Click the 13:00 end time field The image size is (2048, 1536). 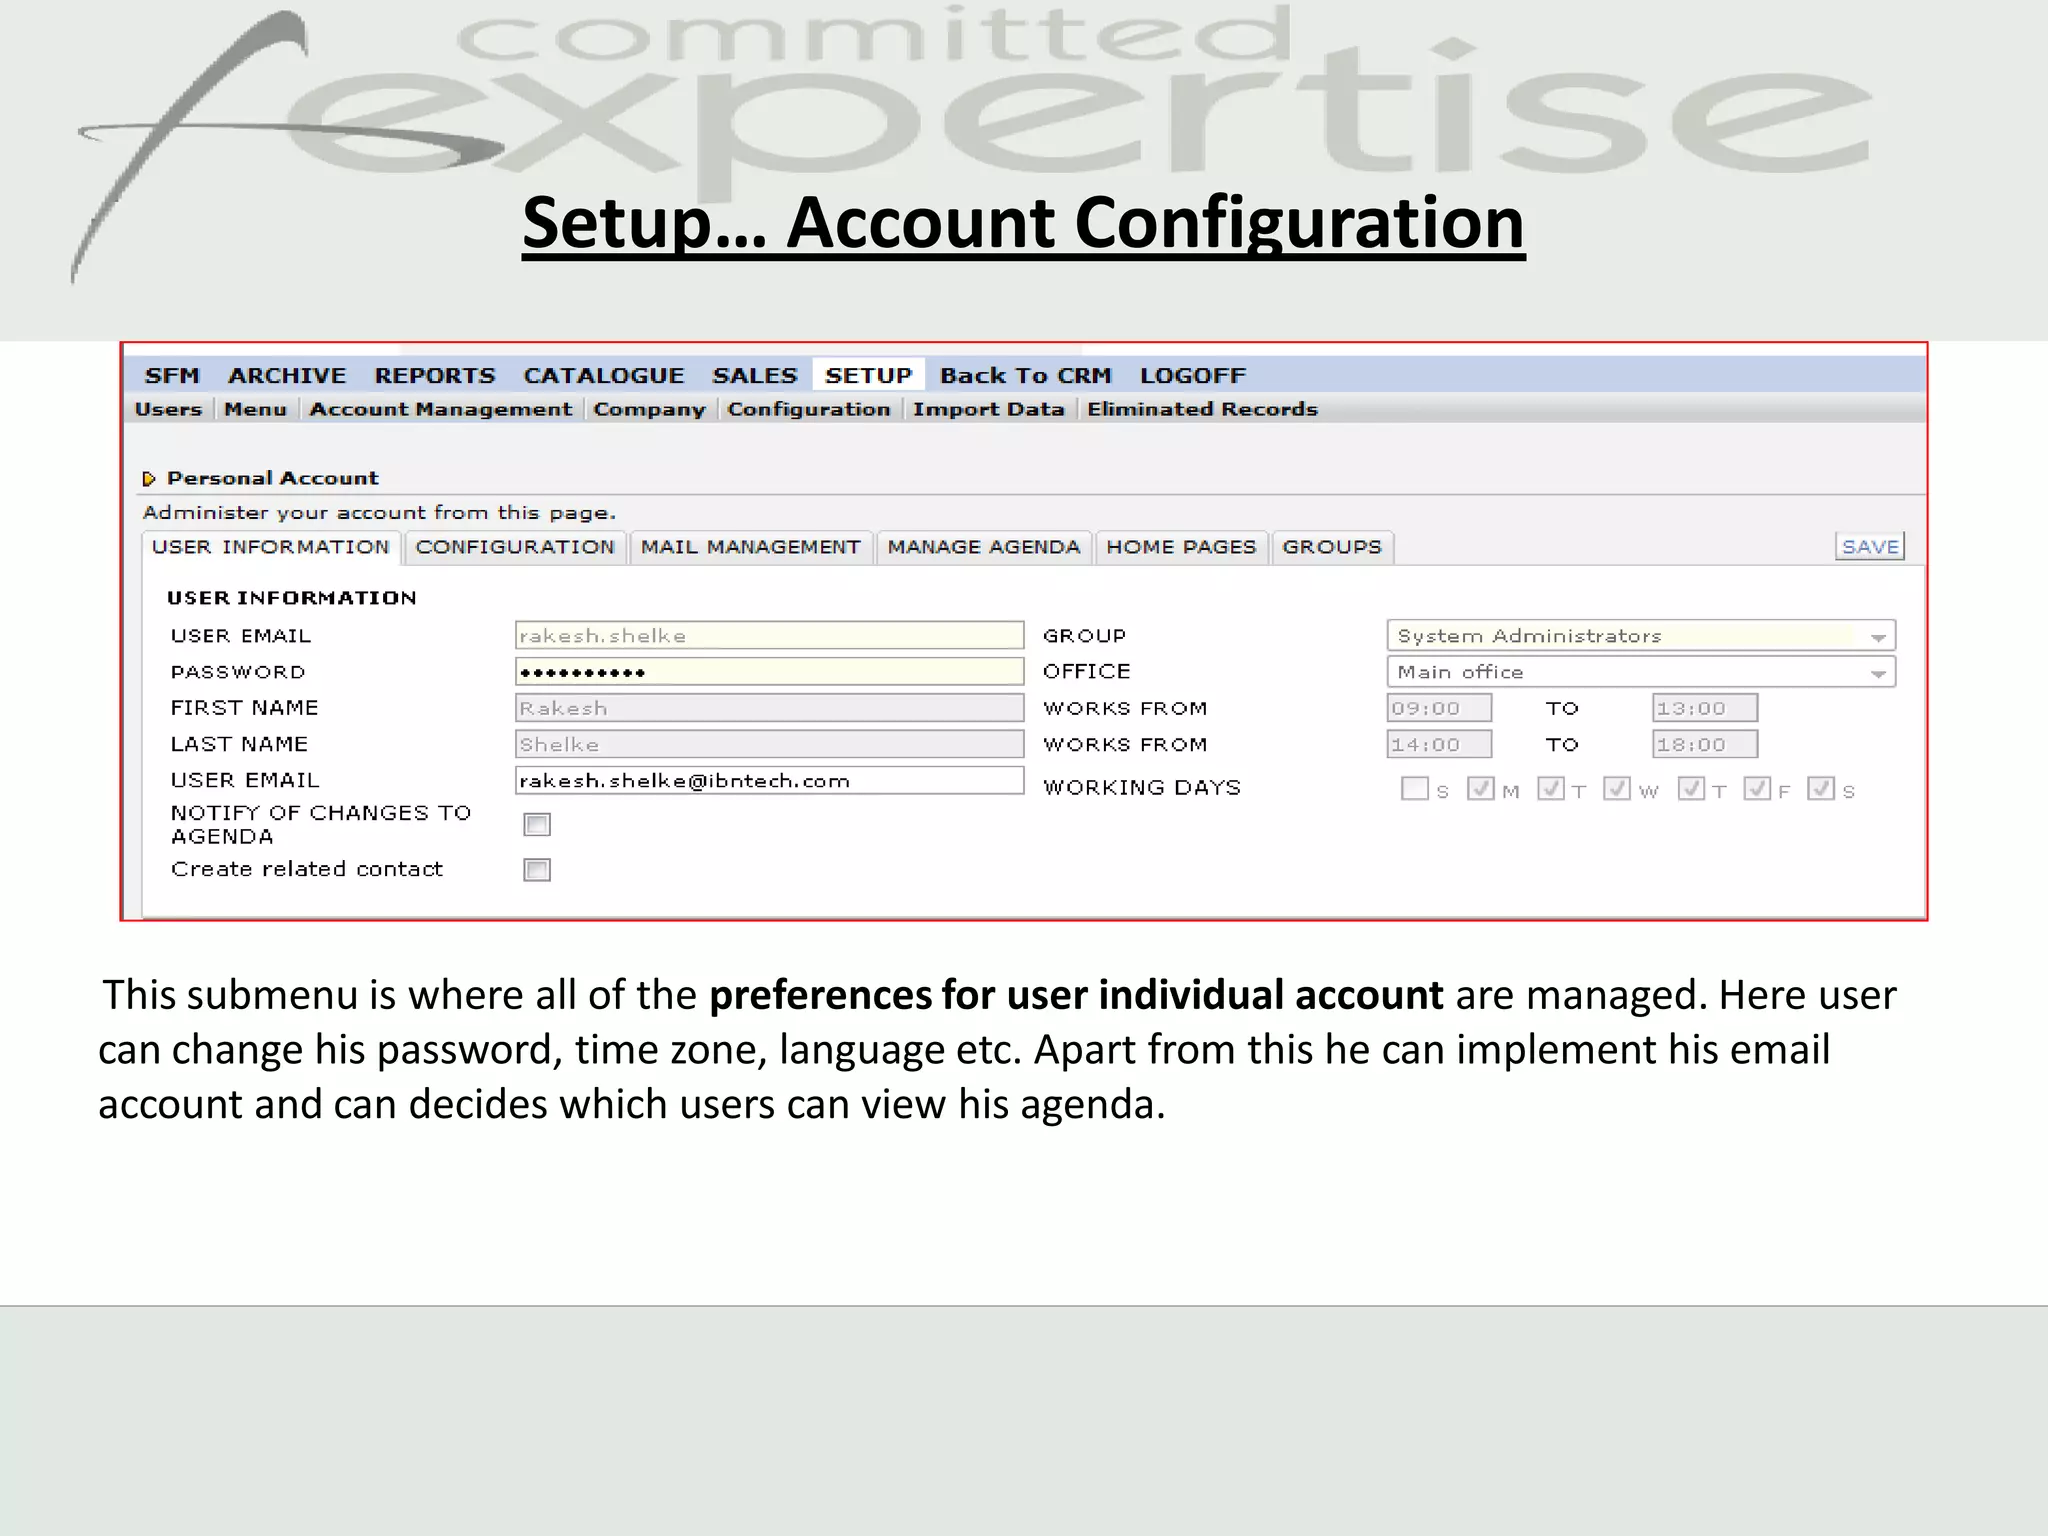[x=1705, y=708]
